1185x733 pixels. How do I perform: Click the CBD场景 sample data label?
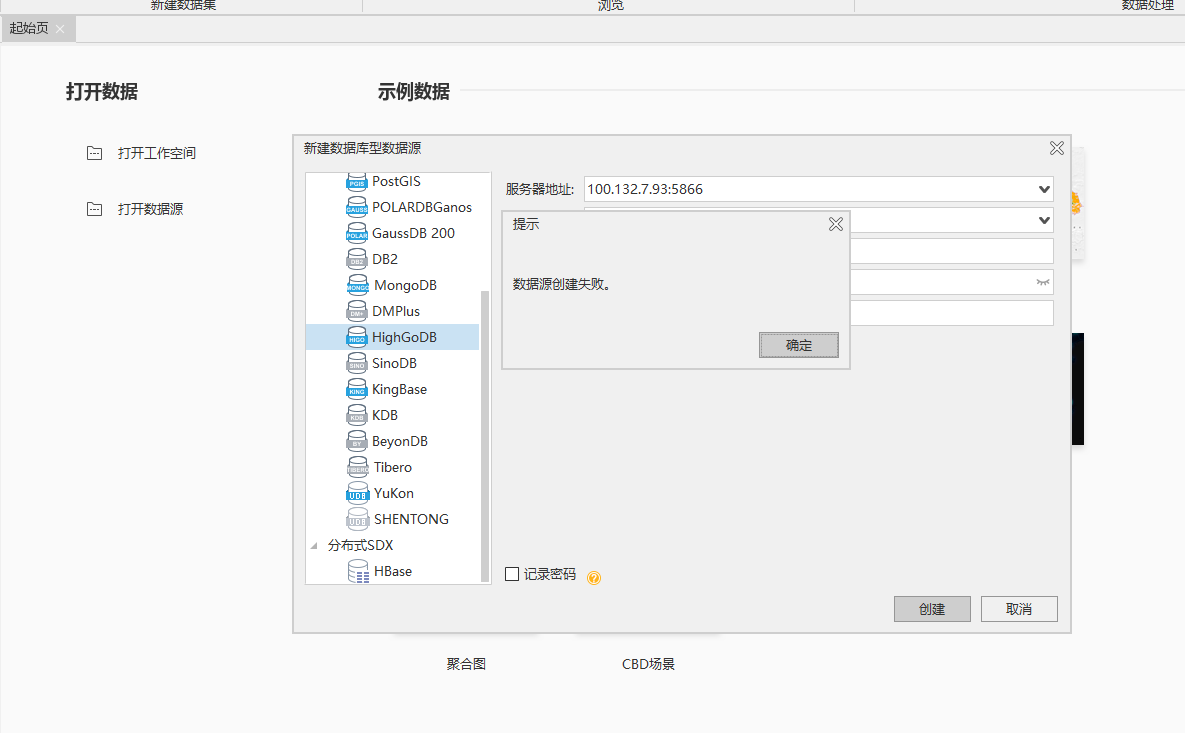tap(648, 664)
